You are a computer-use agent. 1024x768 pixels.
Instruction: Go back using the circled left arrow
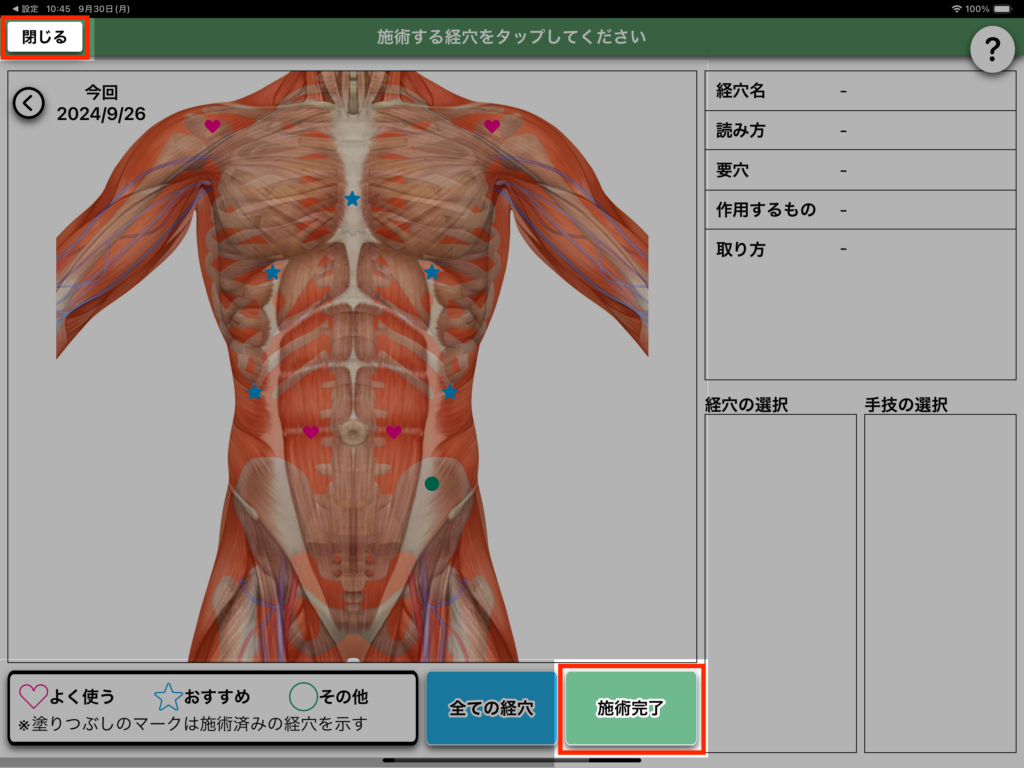tap(29, 102)
